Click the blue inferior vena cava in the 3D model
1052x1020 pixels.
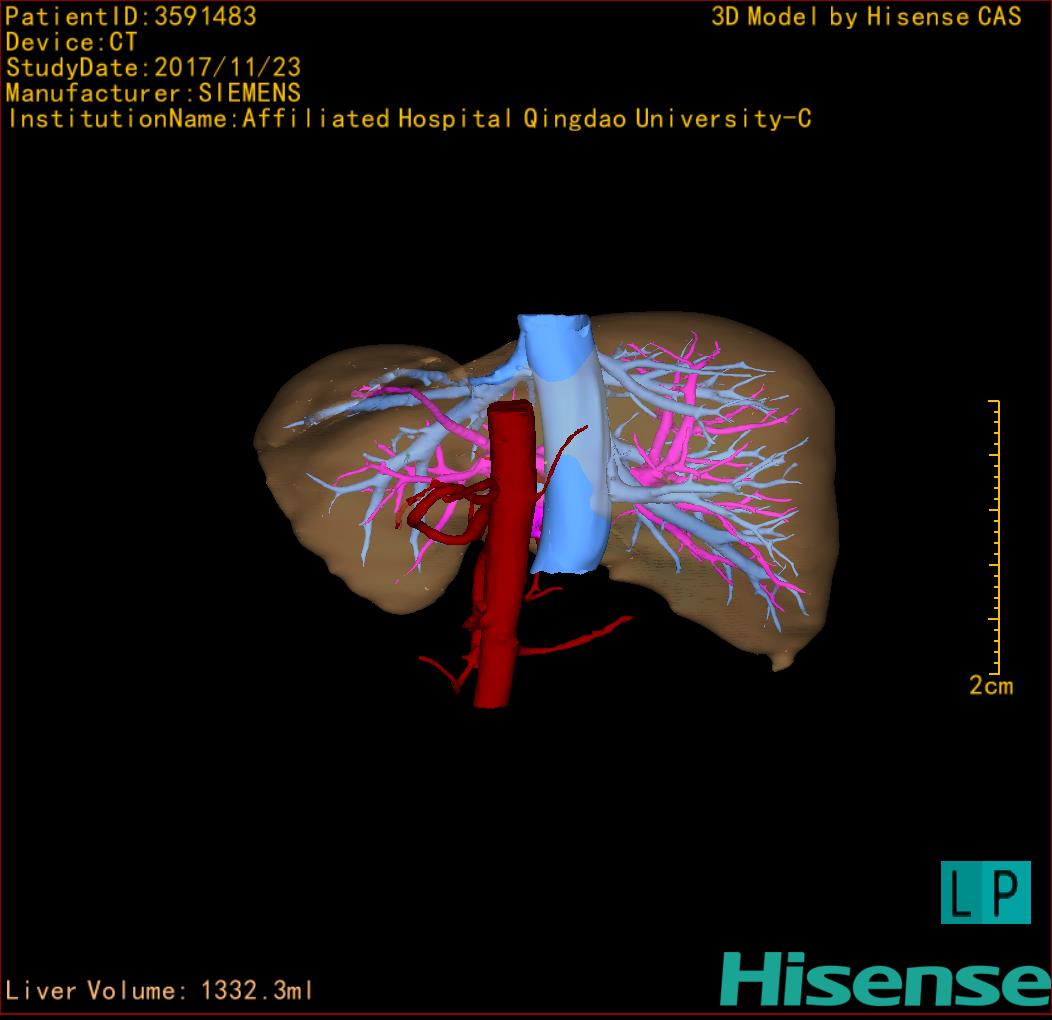[565, 443]
